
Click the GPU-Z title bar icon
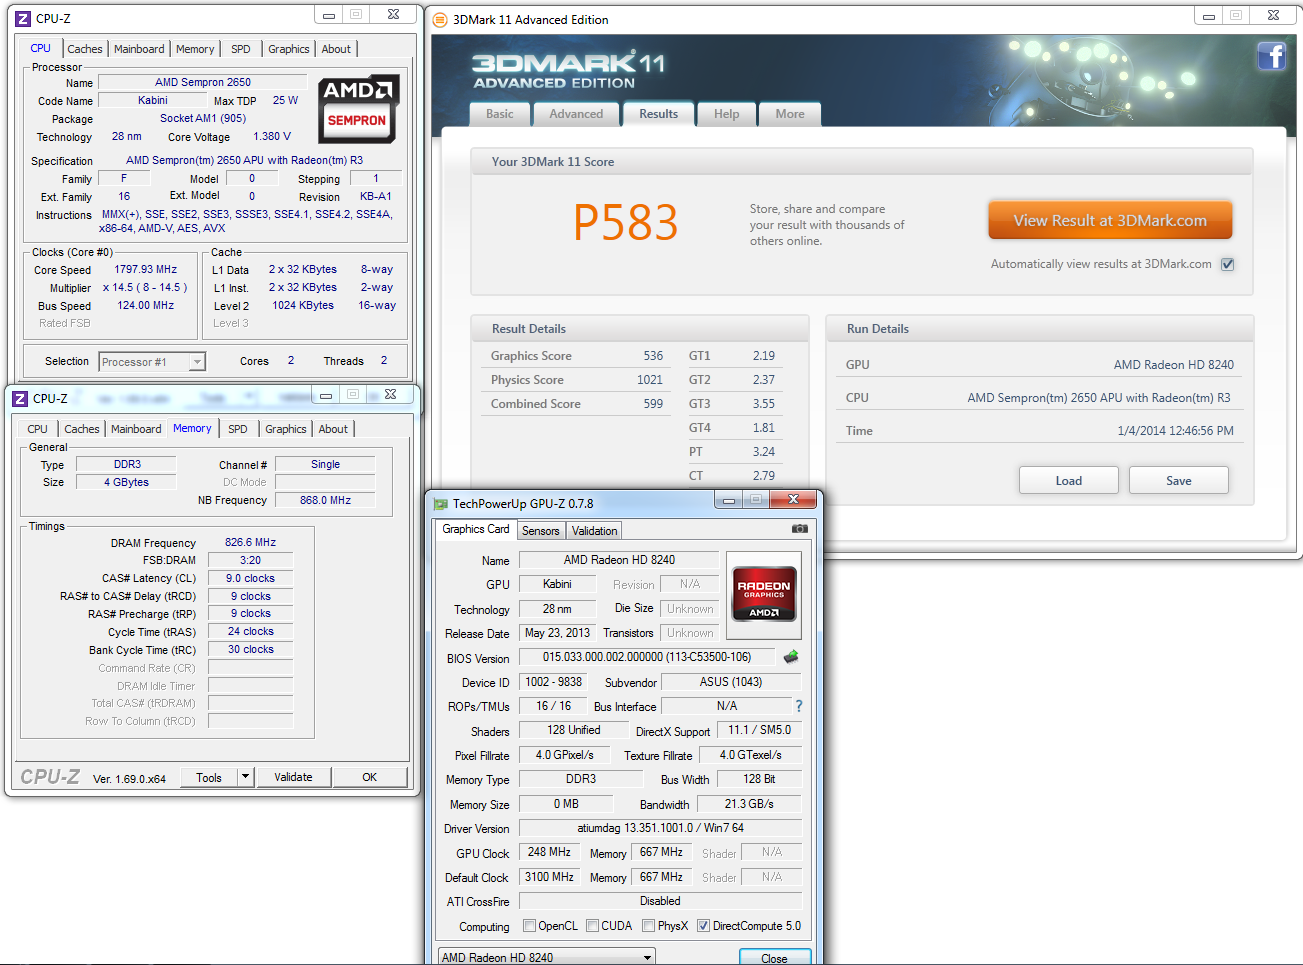(x=441, y=504)
